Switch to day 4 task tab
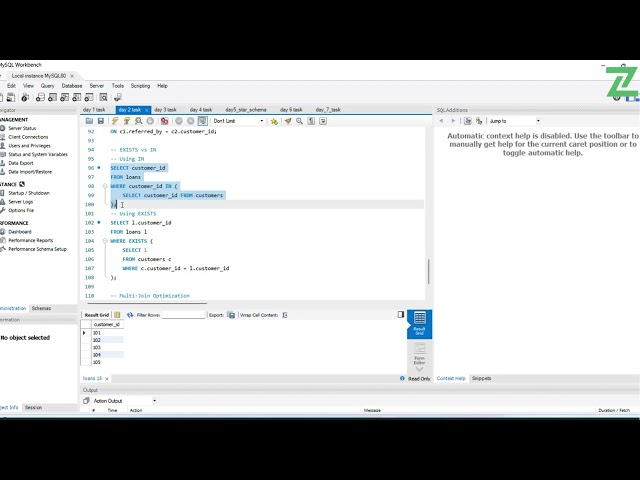This screenshot has width=640, height=480. coord(201,109)
